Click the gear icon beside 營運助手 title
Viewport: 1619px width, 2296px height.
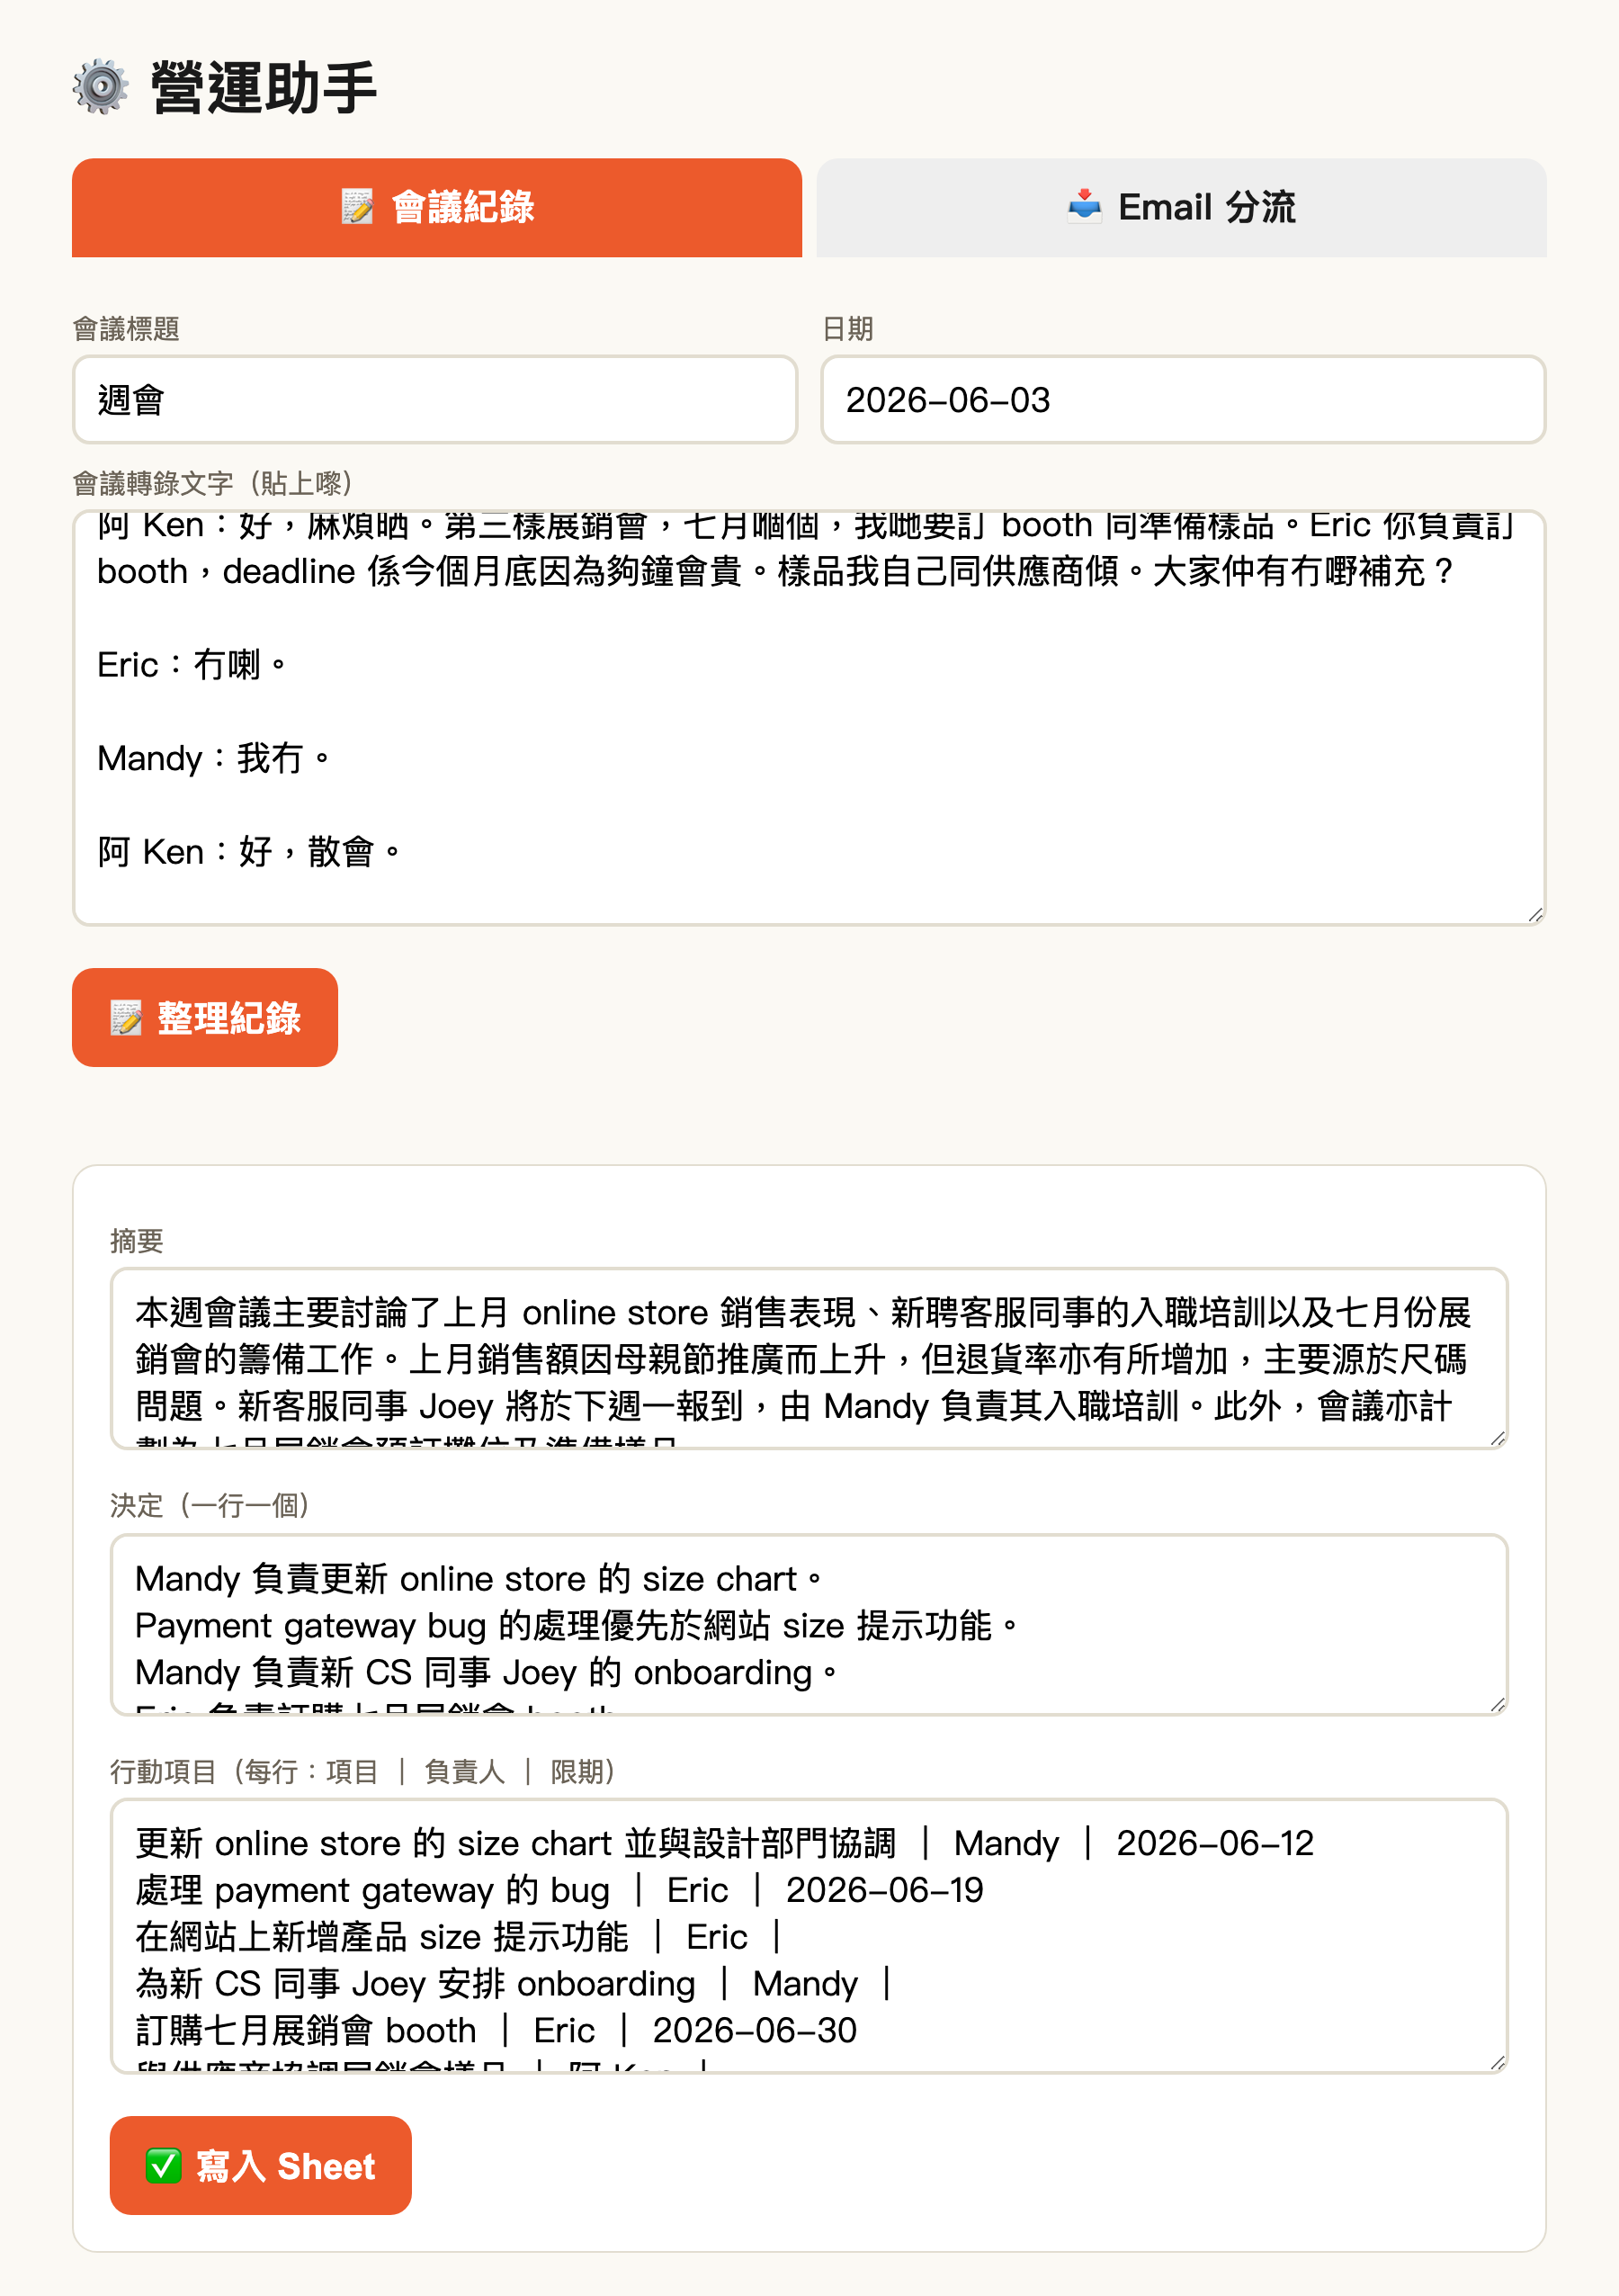[x=101, y=87]
